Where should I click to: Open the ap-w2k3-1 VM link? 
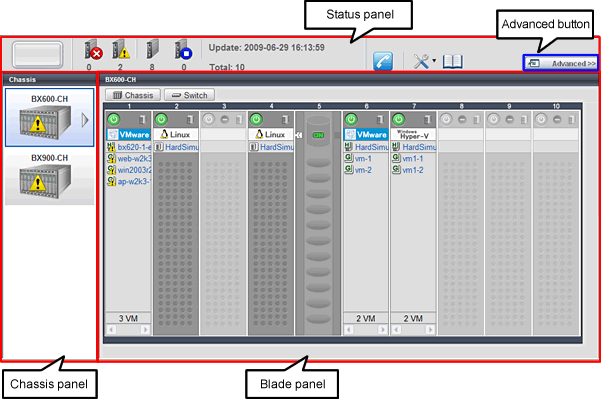tap(134, 182)
